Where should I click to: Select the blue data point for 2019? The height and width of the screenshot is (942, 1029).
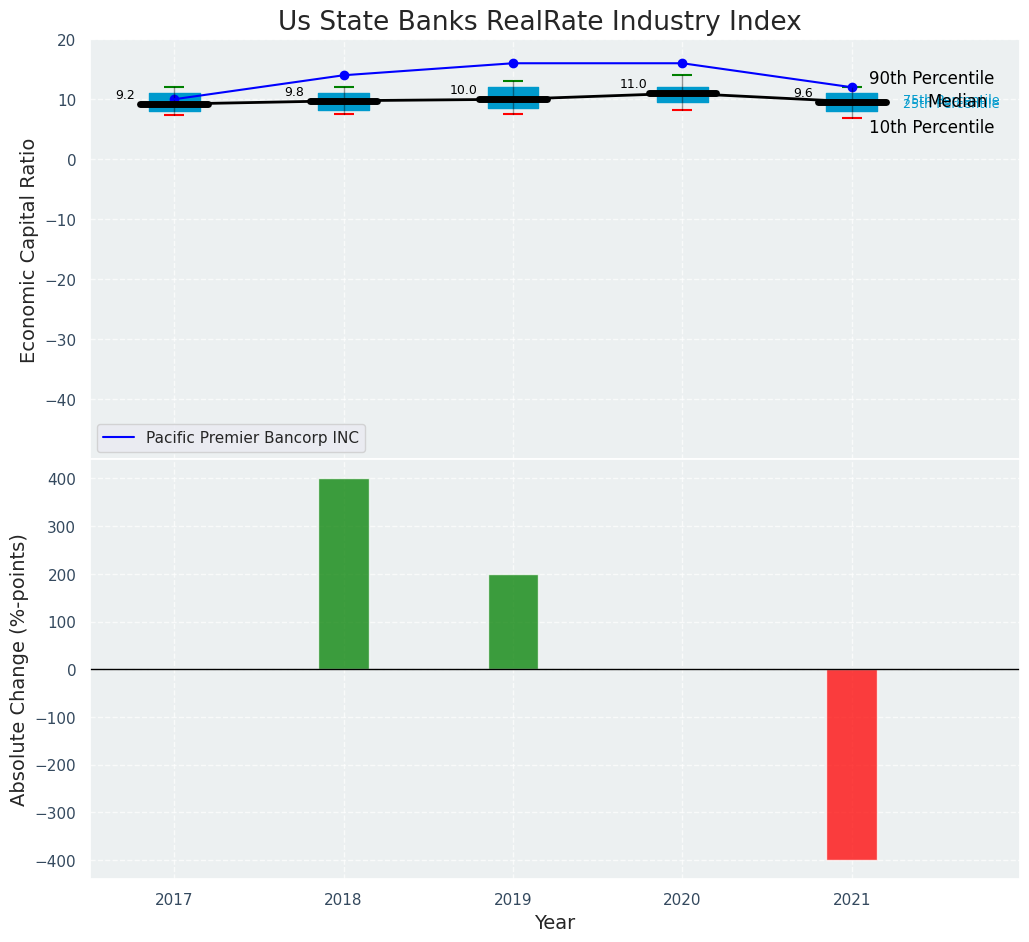pos(513,63)
